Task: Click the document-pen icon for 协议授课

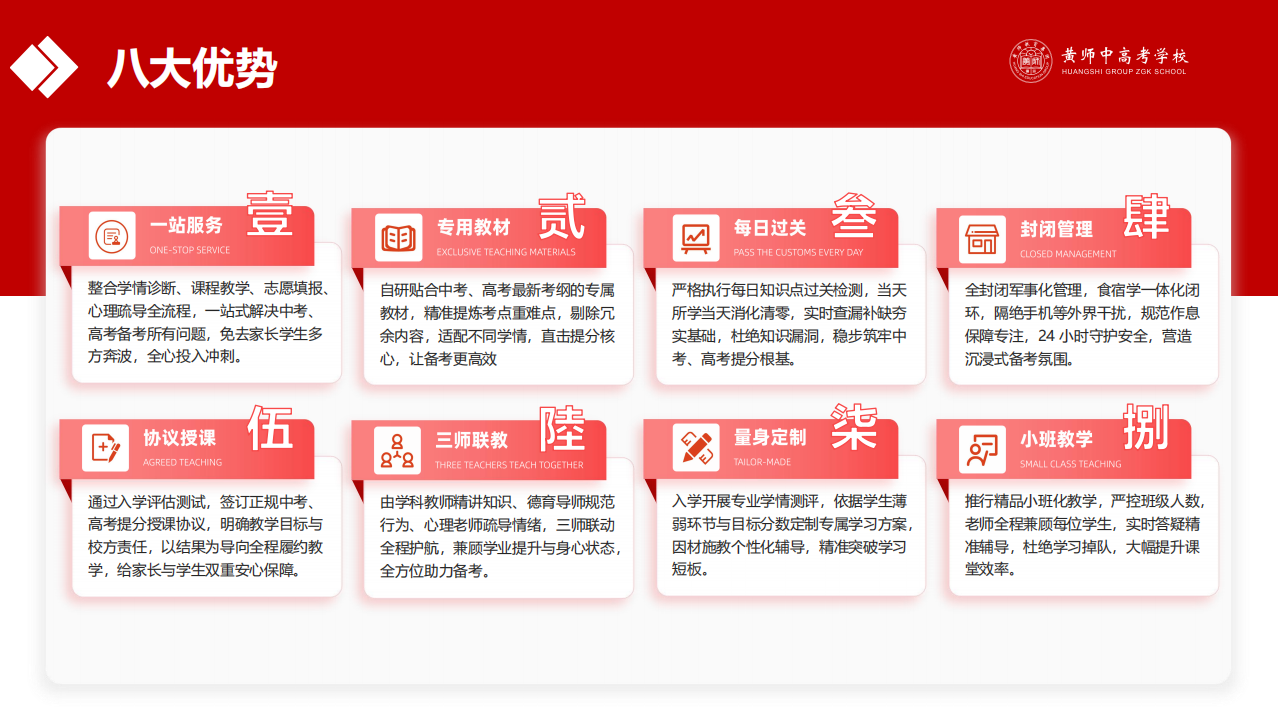Action: click(x=106, y=446)
